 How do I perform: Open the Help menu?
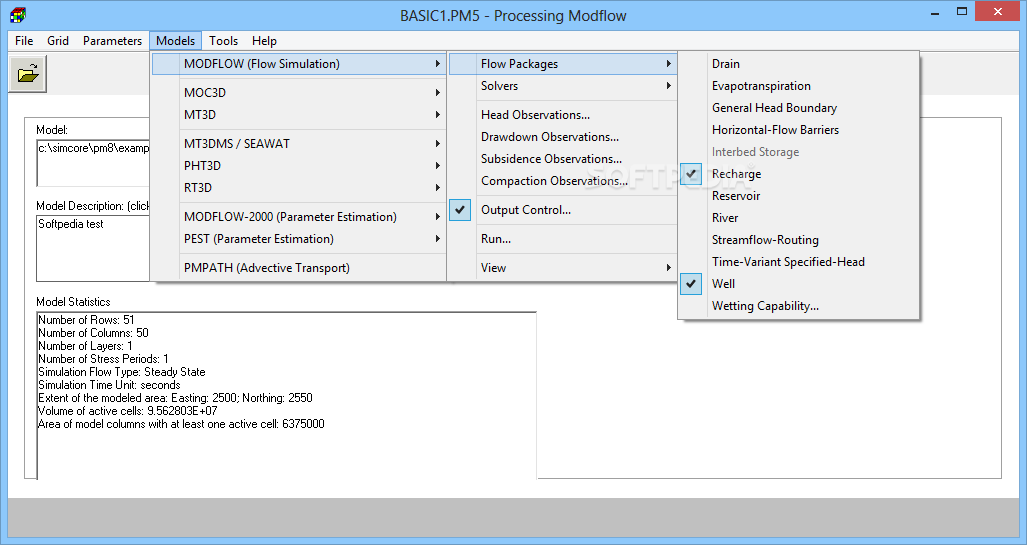(264, 41)
